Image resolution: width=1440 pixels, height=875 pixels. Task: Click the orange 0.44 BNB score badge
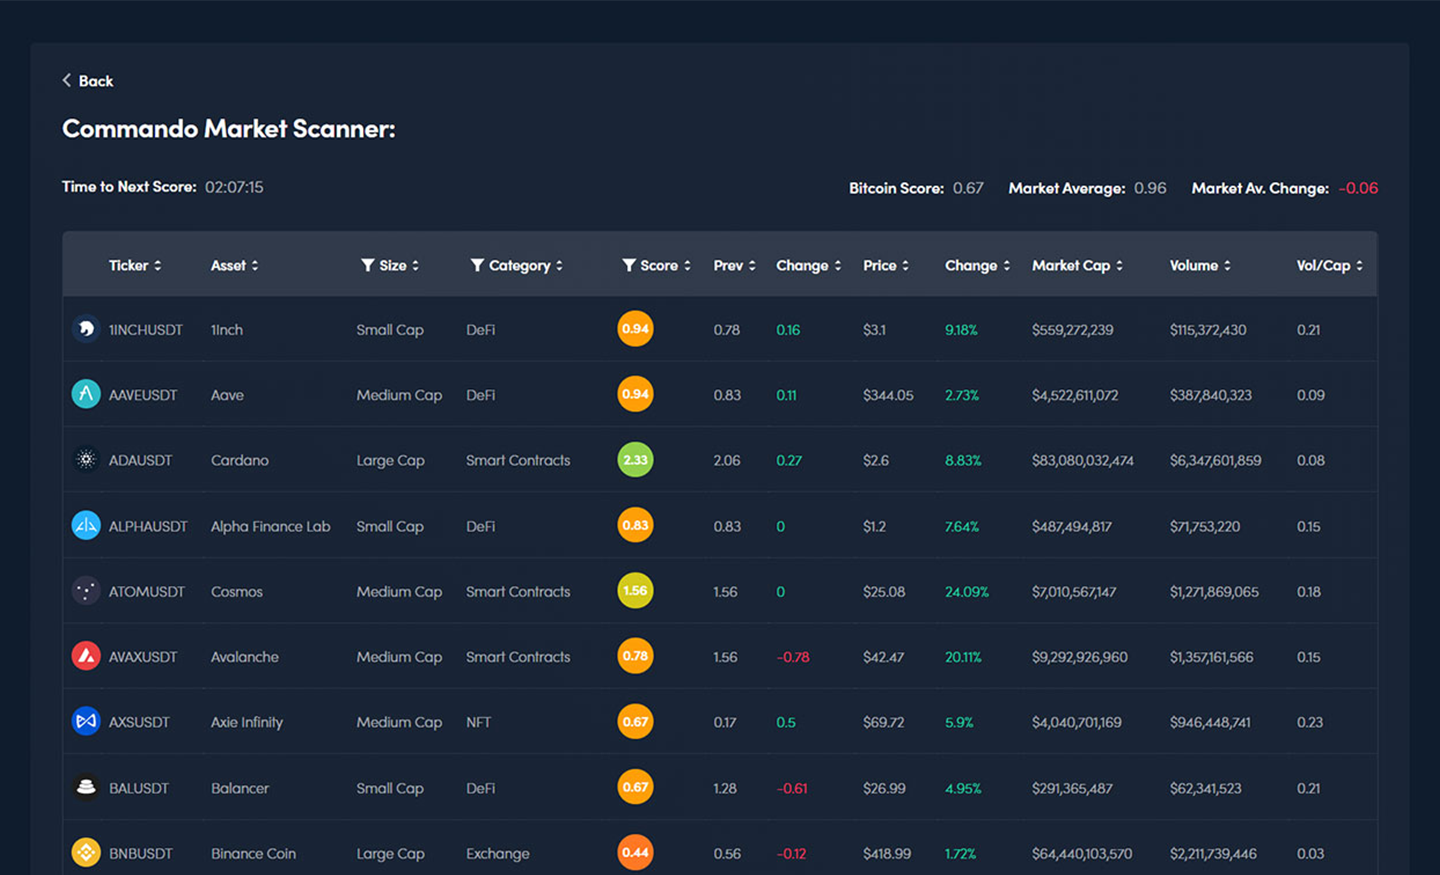click(x=635, y=853)
